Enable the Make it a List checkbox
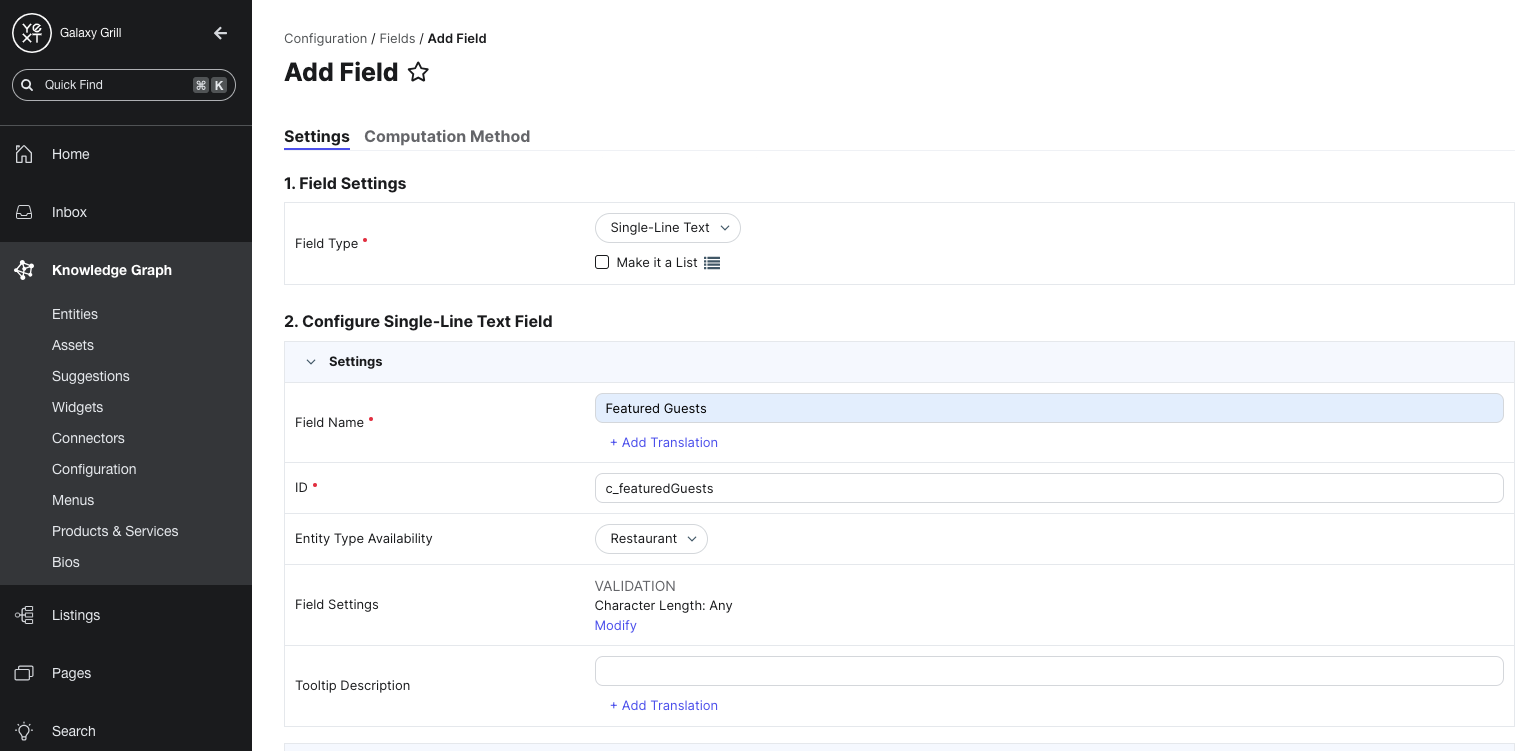Viewport: 1534px width, 751px height. click(x=602, y=262)
